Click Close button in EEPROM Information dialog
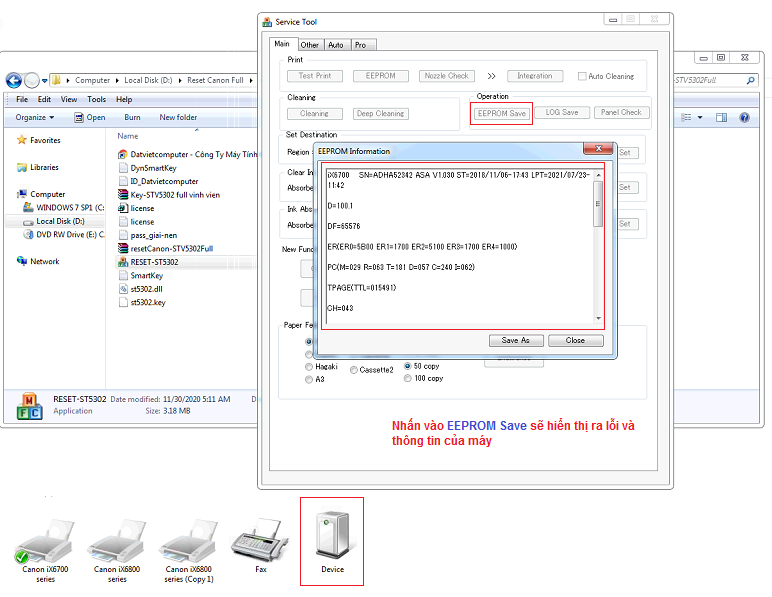Screen dimensions: 772x597 [x=575, y=341]
